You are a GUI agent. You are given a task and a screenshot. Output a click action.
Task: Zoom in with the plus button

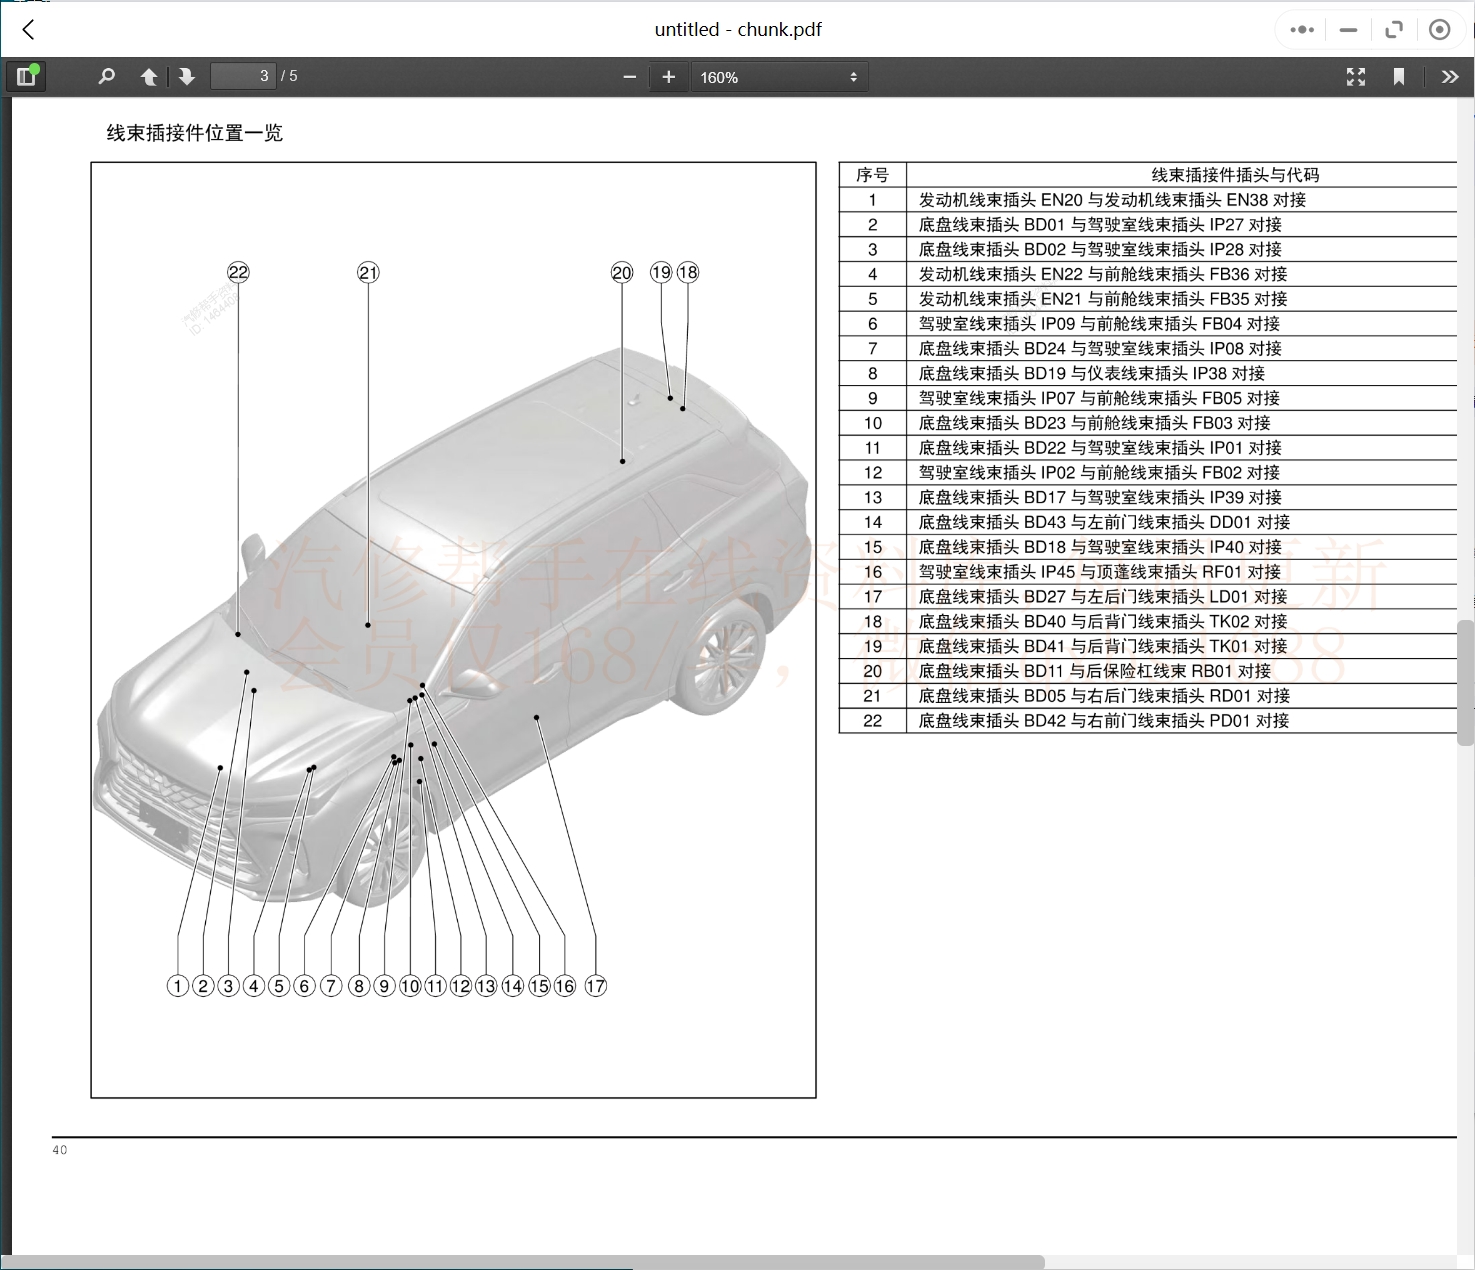[x=669, y=77]
